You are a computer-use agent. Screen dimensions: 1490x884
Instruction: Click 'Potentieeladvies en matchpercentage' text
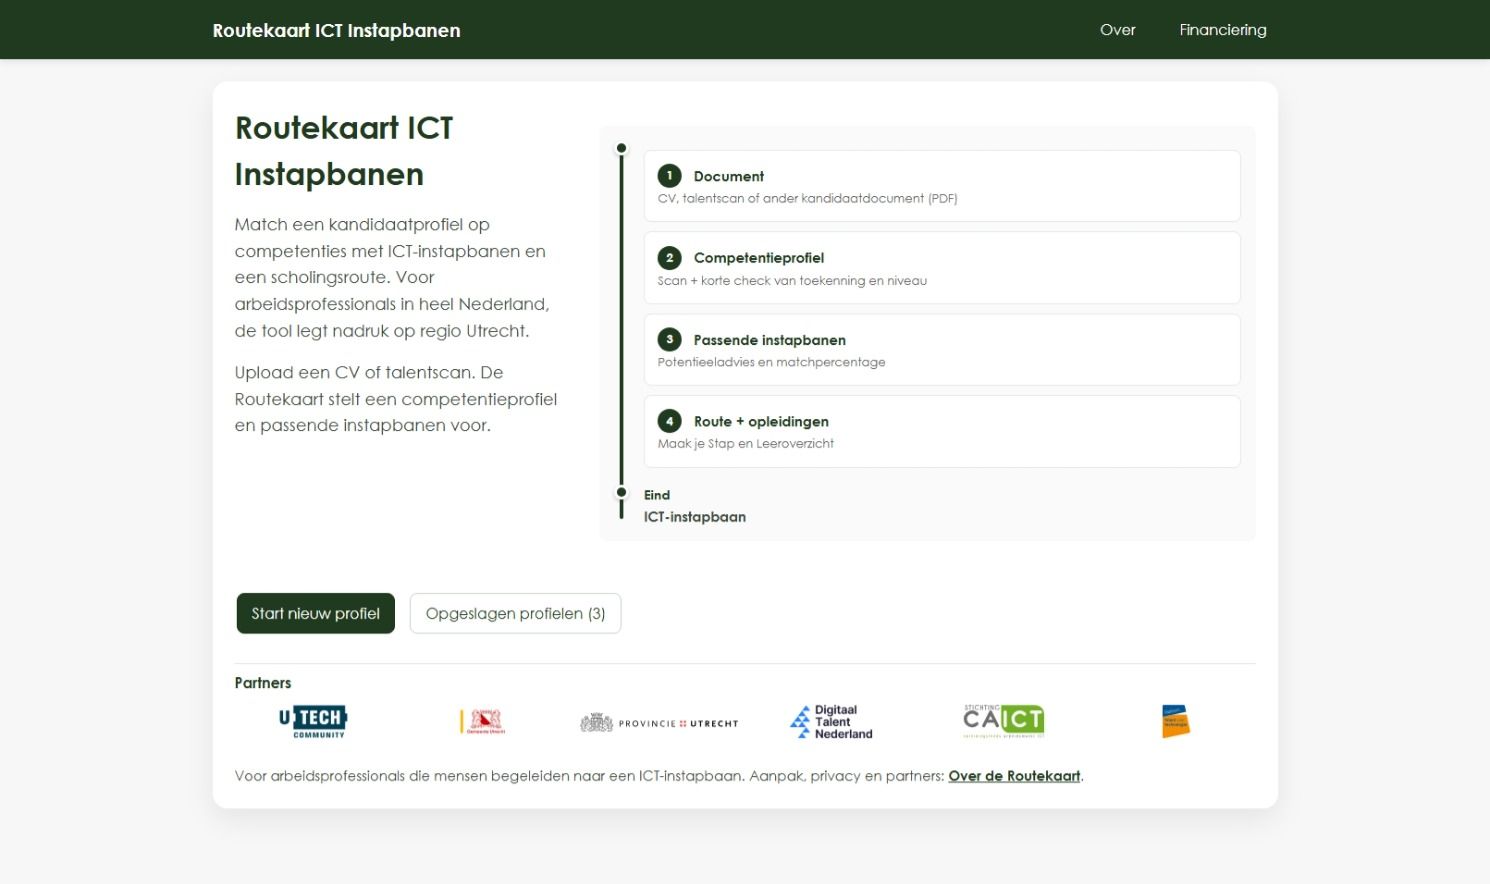tap(771, 362)
